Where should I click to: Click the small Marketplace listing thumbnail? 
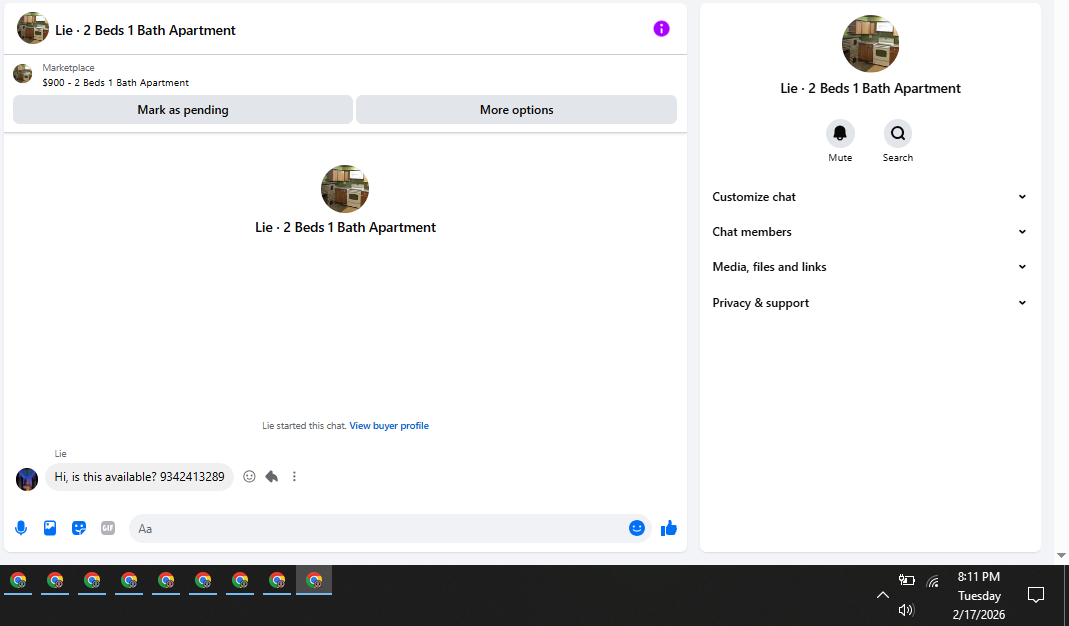[x=22, y=74]
